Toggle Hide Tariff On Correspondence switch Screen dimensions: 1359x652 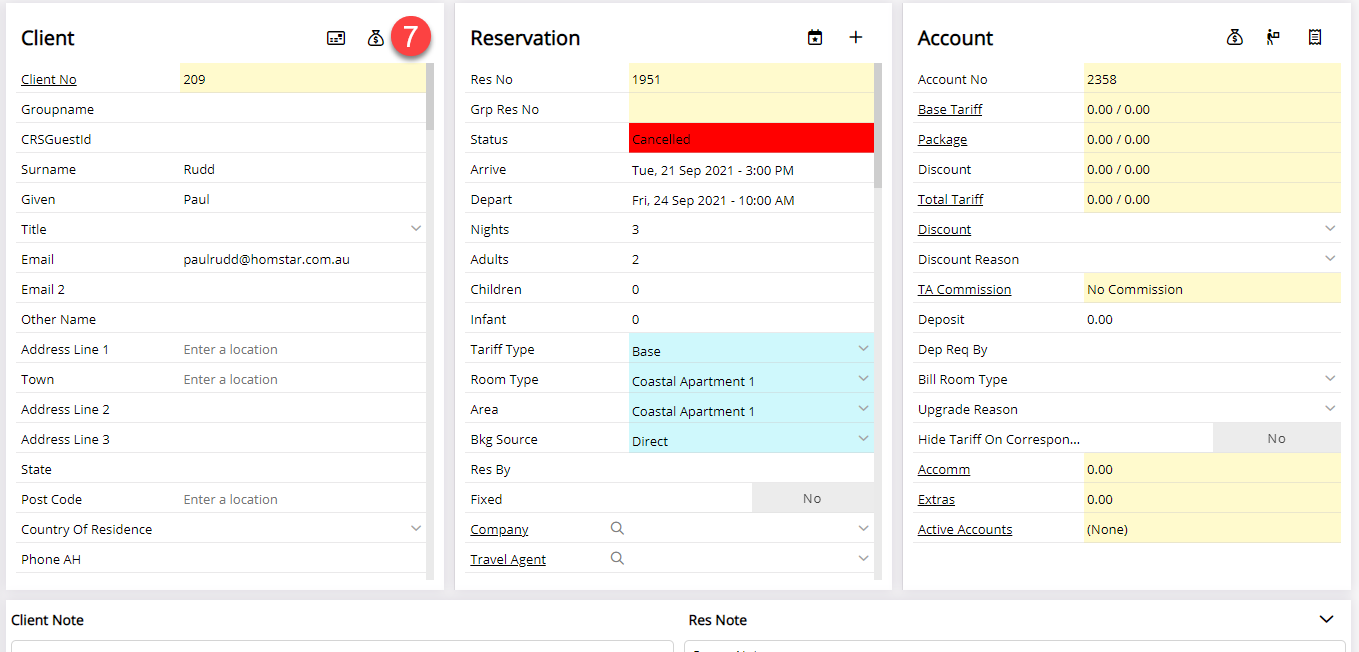click(1276, 439)
